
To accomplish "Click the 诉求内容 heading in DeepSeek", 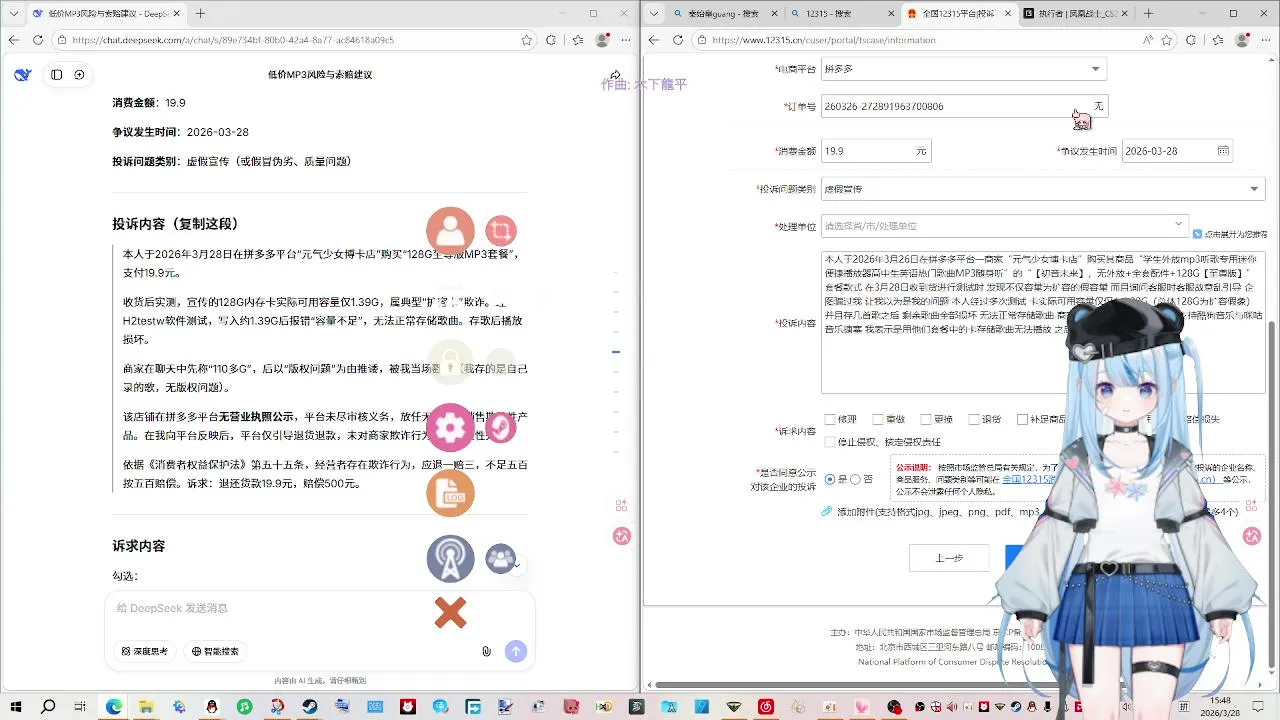I will point(138,546).
